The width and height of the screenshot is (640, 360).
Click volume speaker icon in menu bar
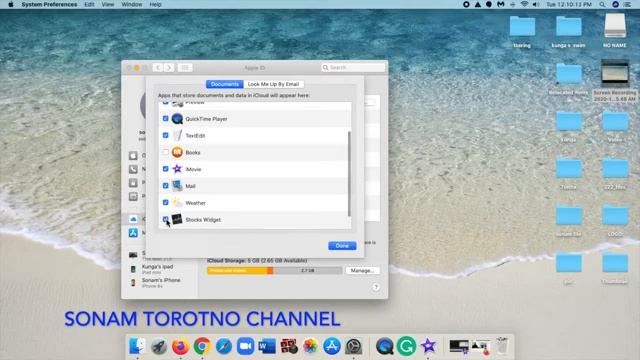[536, 4]
